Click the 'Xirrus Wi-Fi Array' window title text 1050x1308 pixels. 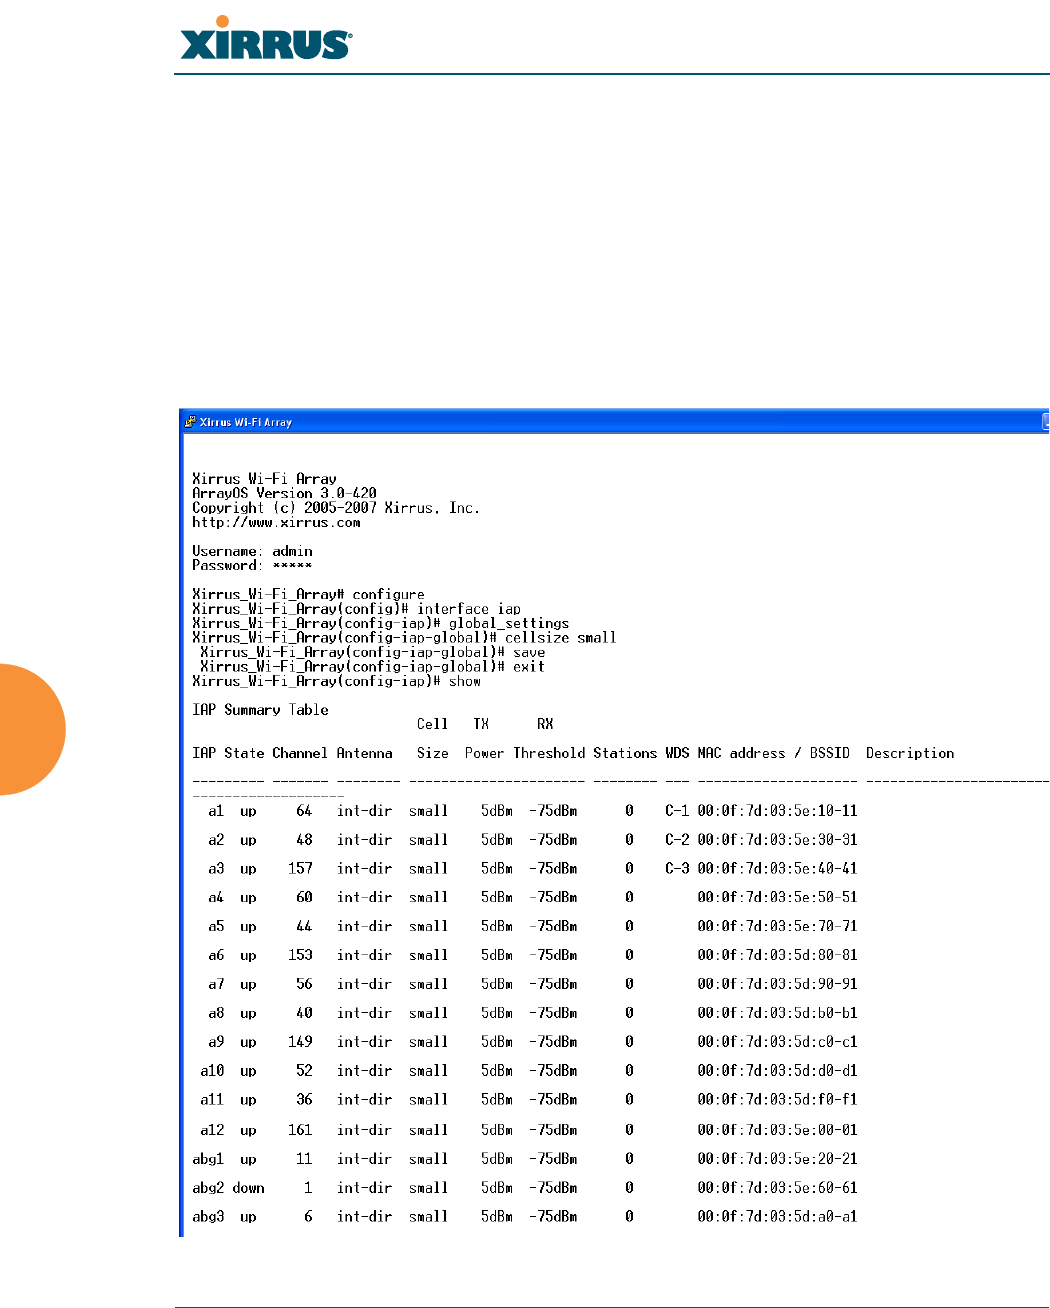pyautogui.click(x=246, y=422)
